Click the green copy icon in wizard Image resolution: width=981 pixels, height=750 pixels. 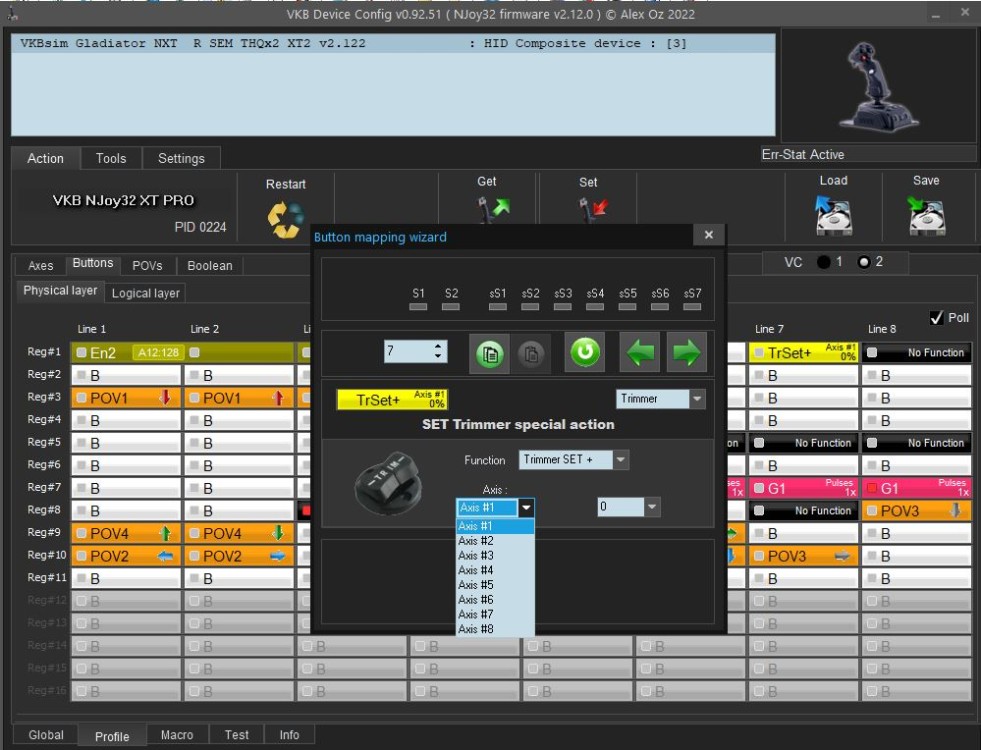pyautogui.click(x=489, y=353)
